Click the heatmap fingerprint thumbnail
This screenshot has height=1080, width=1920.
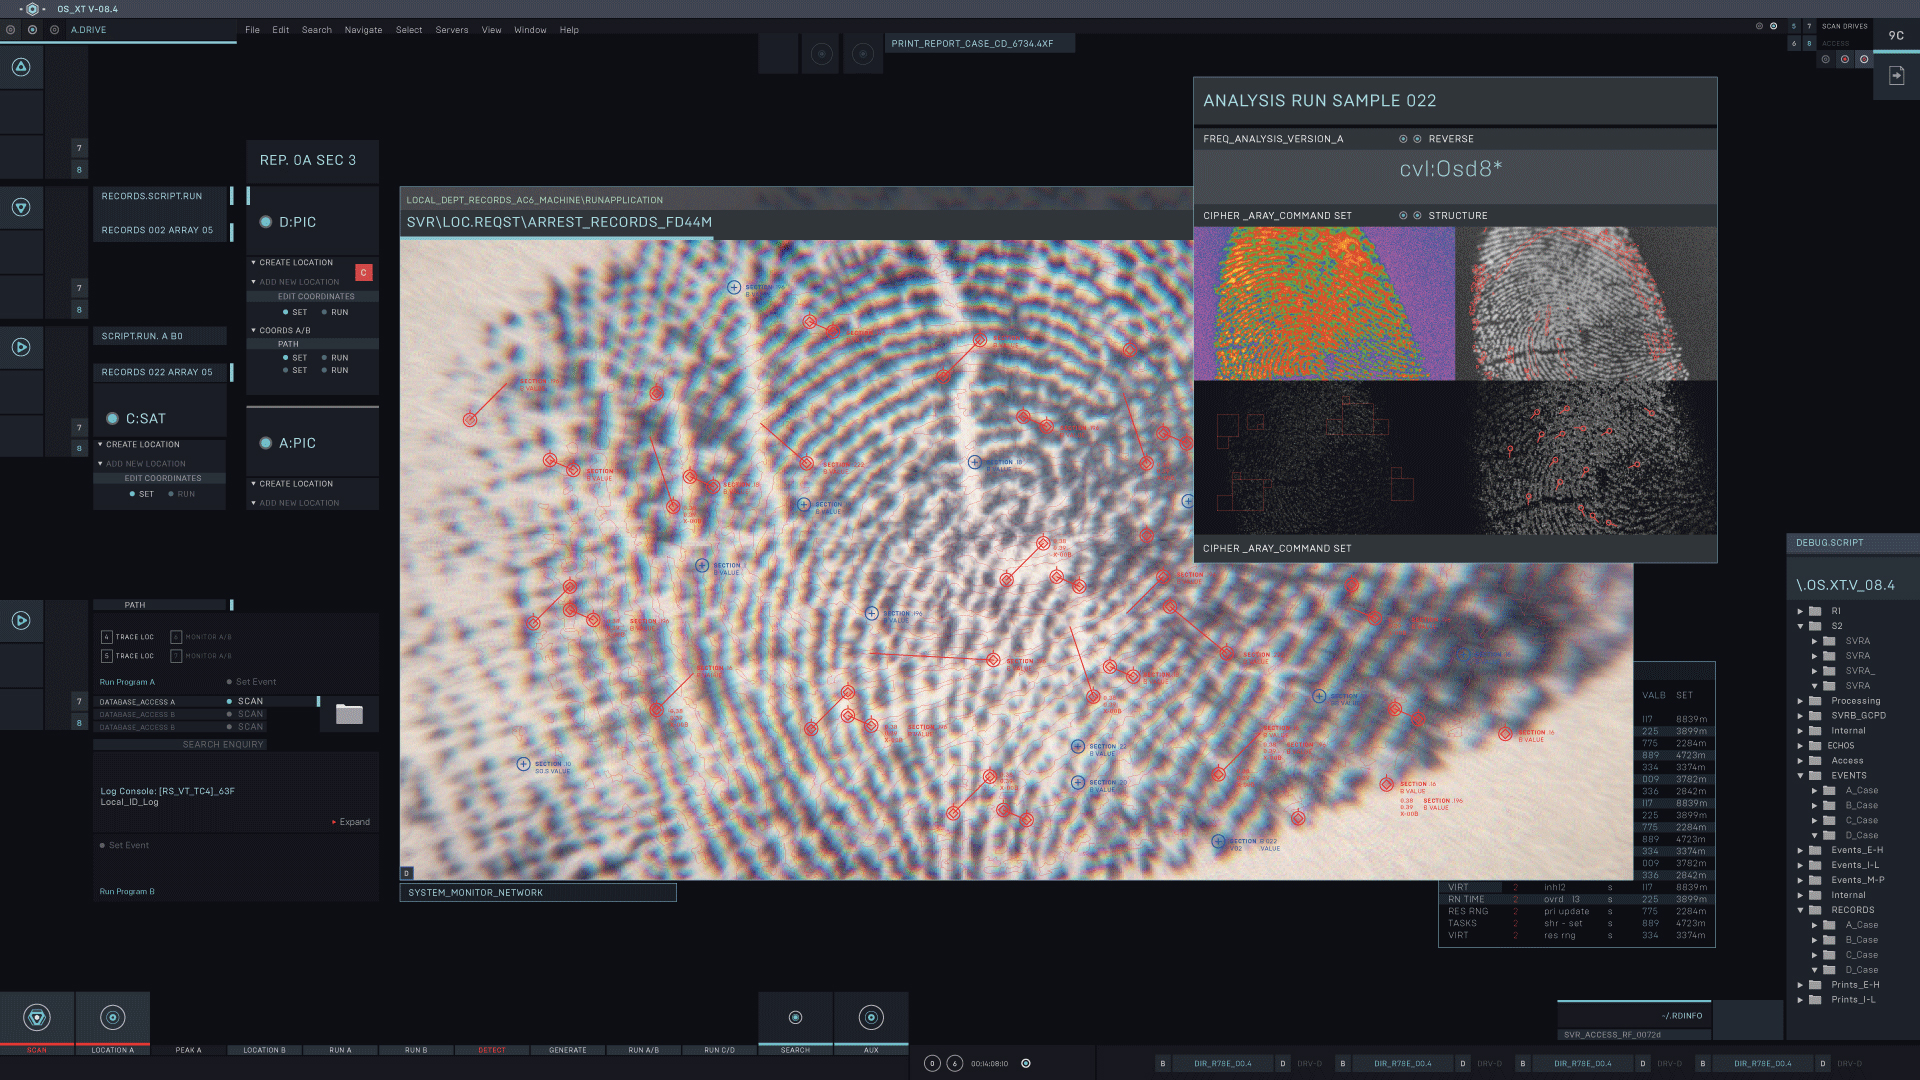point(1324,304)
